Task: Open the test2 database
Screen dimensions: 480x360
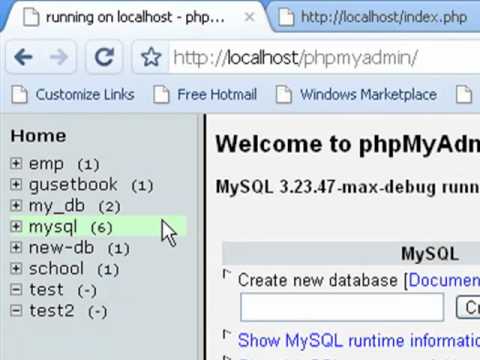Action: (x=52, y=311)
